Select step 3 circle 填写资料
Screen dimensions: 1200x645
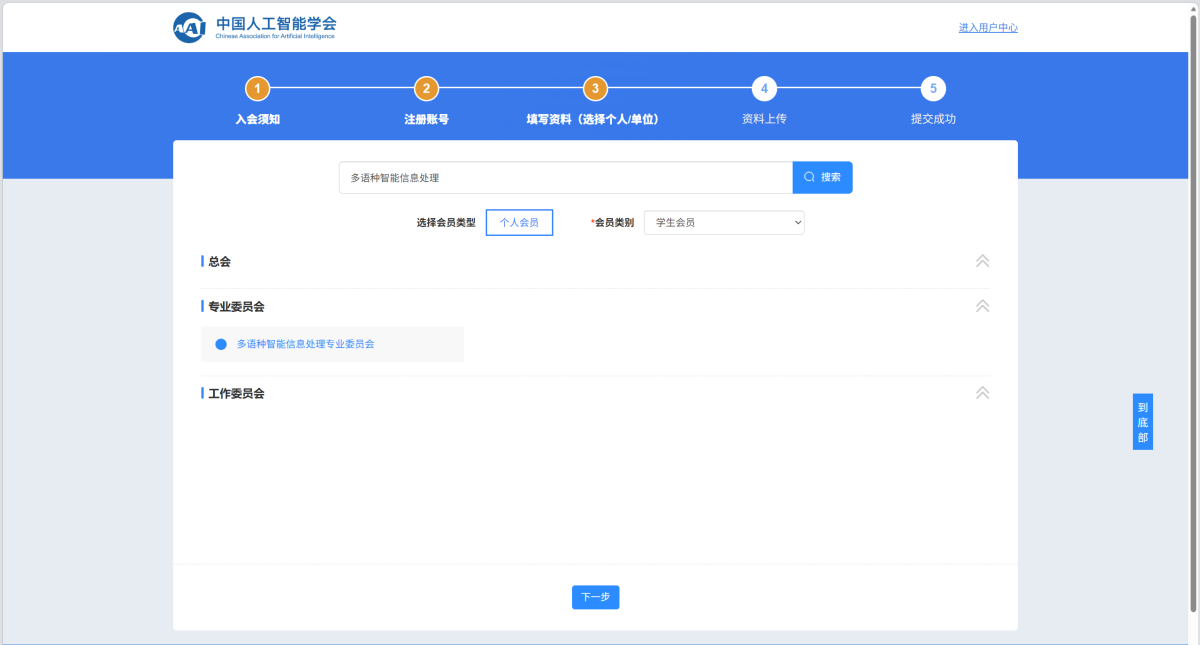click(595, 89)
